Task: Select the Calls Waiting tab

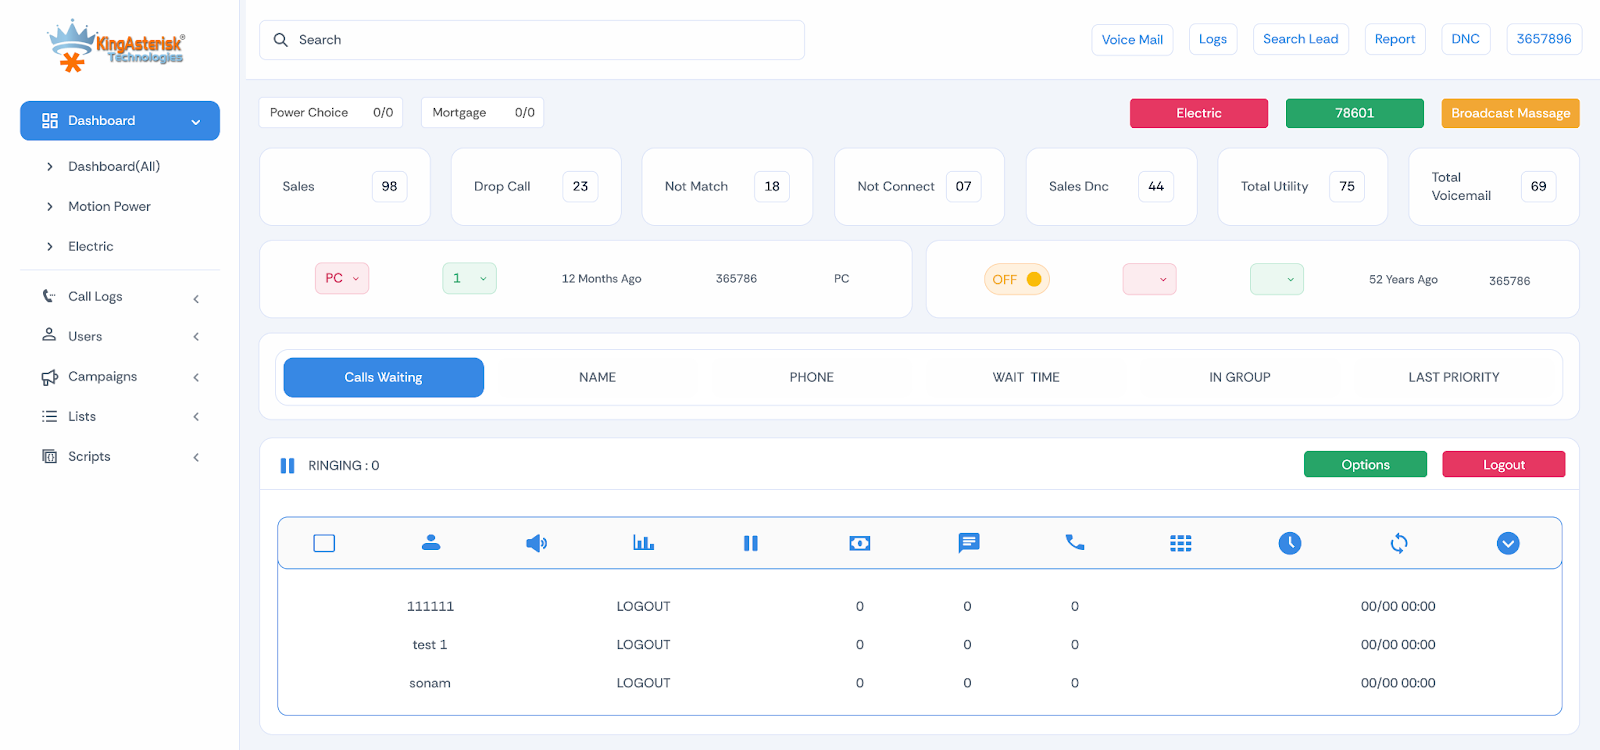Action: [384, 377]
